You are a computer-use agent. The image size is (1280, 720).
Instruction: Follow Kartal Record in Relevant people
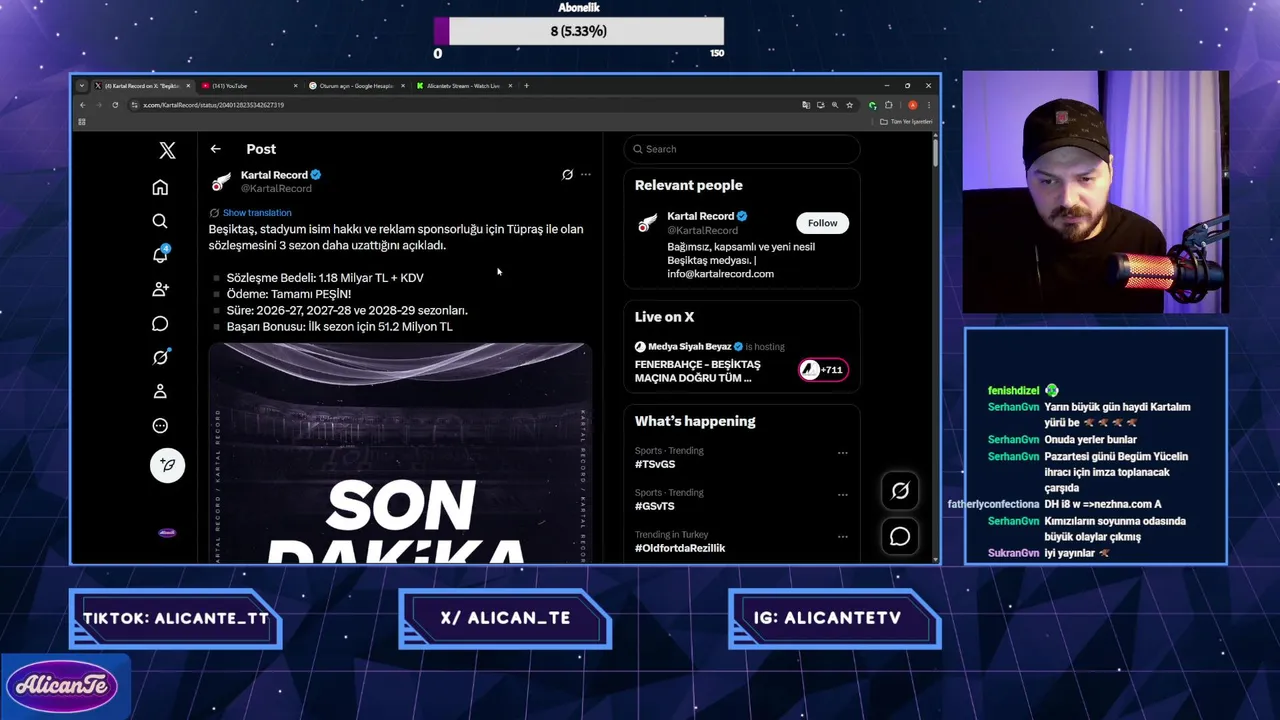[822, 223]
